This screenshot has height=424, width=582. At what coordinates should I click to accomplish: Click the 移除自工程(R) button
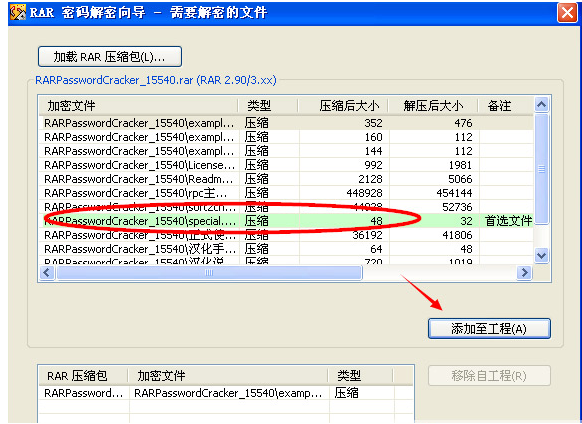pos(489,376)
